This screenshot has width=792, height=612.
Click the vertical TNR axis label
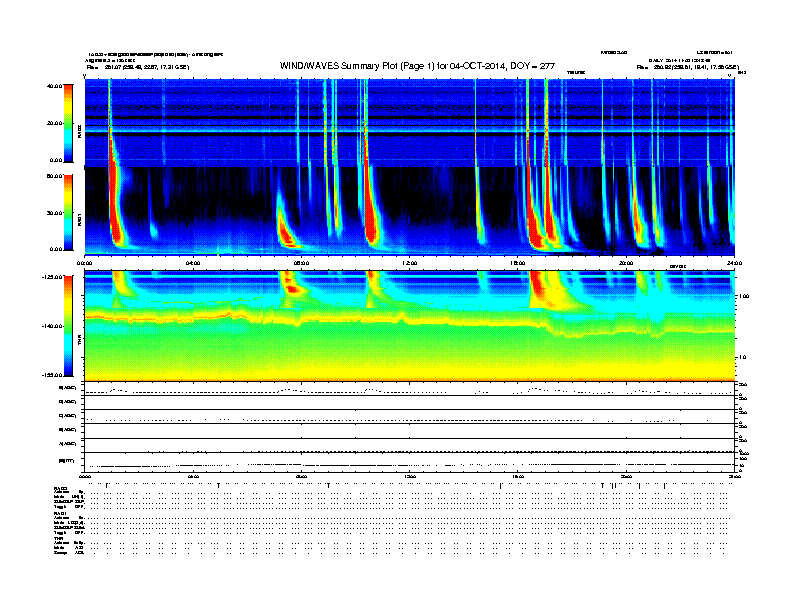tap(79, 340)
